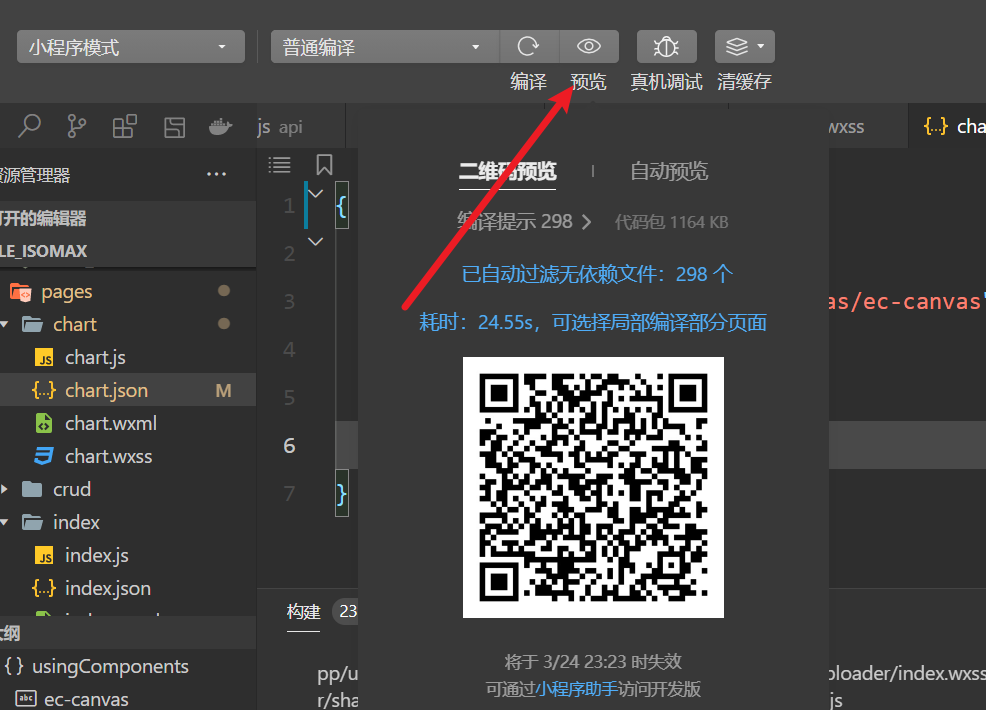Viewport: 986px width, 710px height.
Task: Open the source control branch icon
Action: tap(77, 126)
